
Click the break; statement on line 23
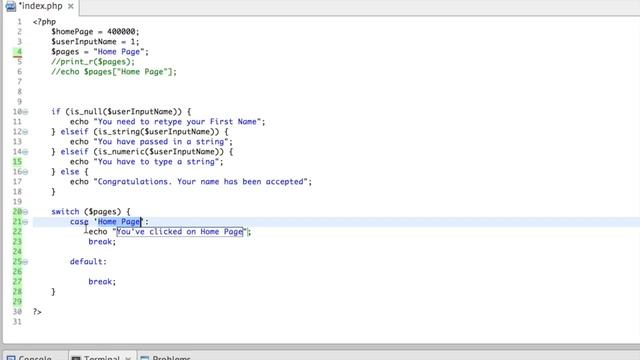coord(102,242)
